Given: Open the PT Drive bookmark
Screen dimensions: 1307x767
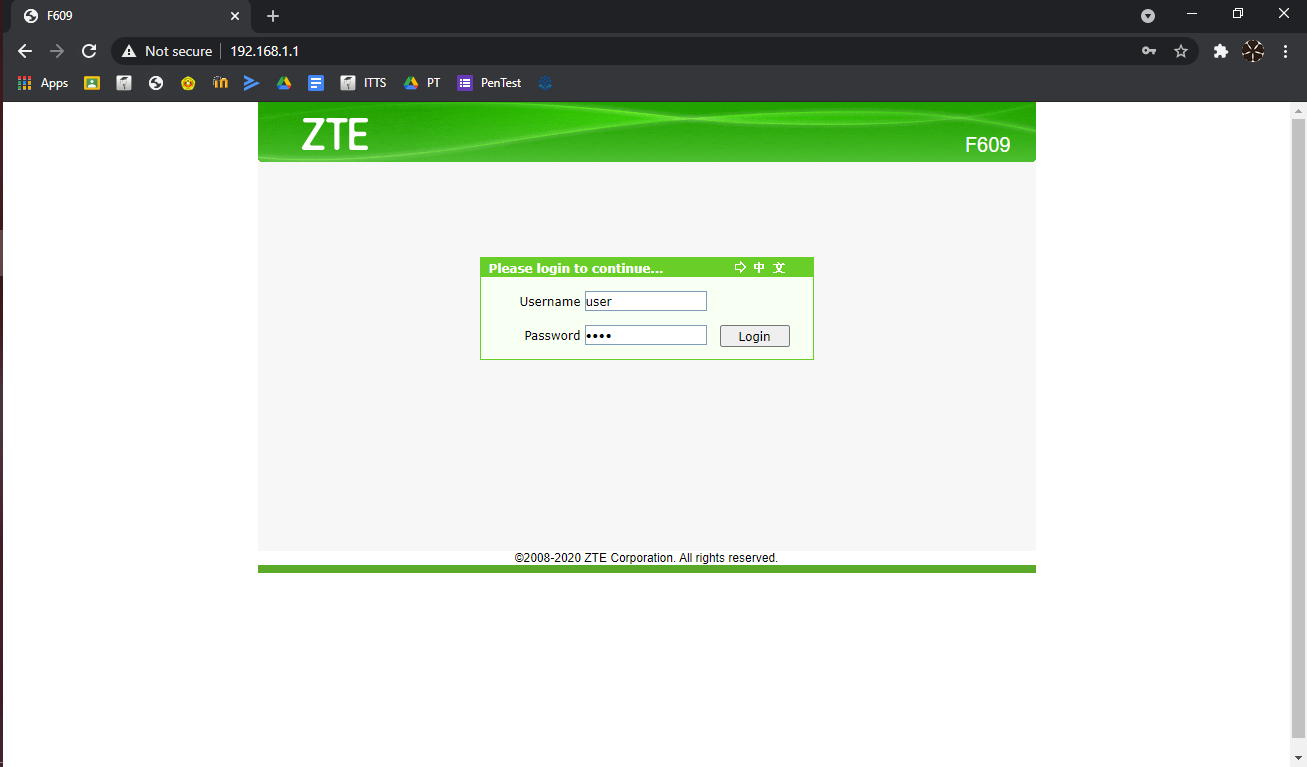Looking at the screenshot, I should point(422,83).
